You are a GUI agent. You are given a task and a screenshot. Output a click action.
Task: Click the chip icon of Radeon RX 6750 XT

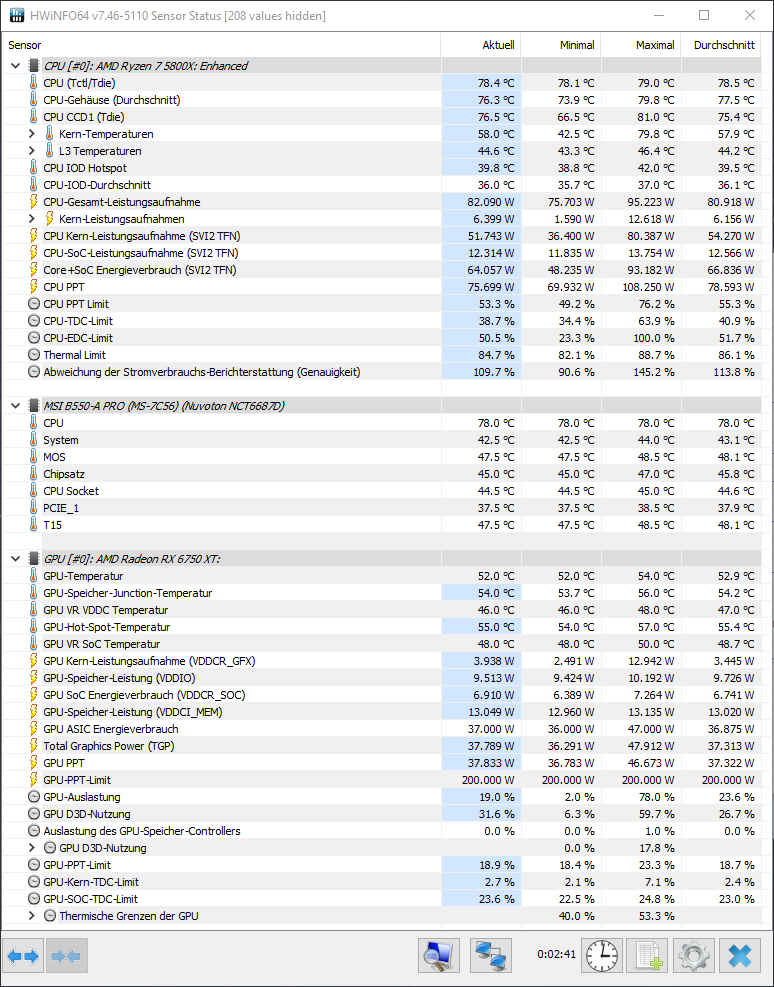pos(34,558)
